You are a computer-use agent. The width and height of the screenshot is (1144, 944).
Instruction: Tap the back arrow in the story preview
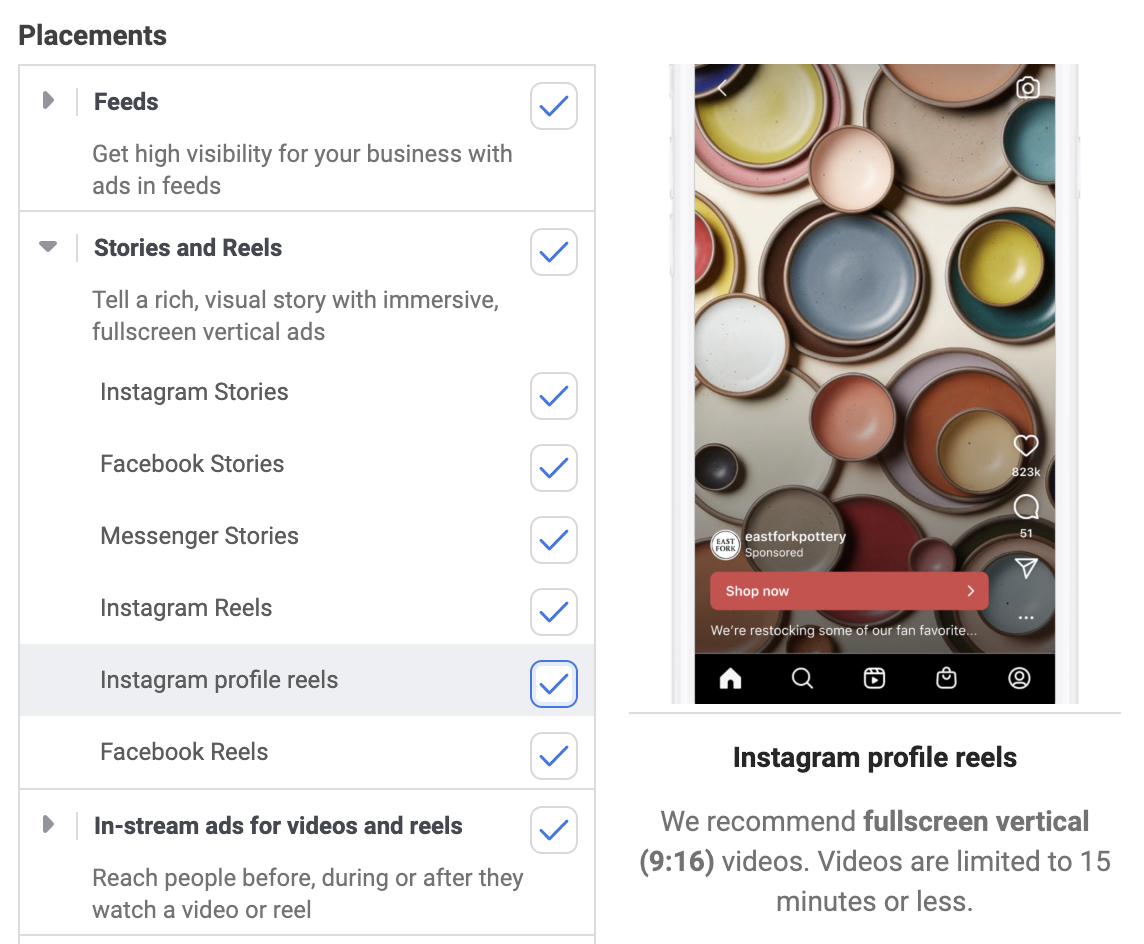point(722,88)
